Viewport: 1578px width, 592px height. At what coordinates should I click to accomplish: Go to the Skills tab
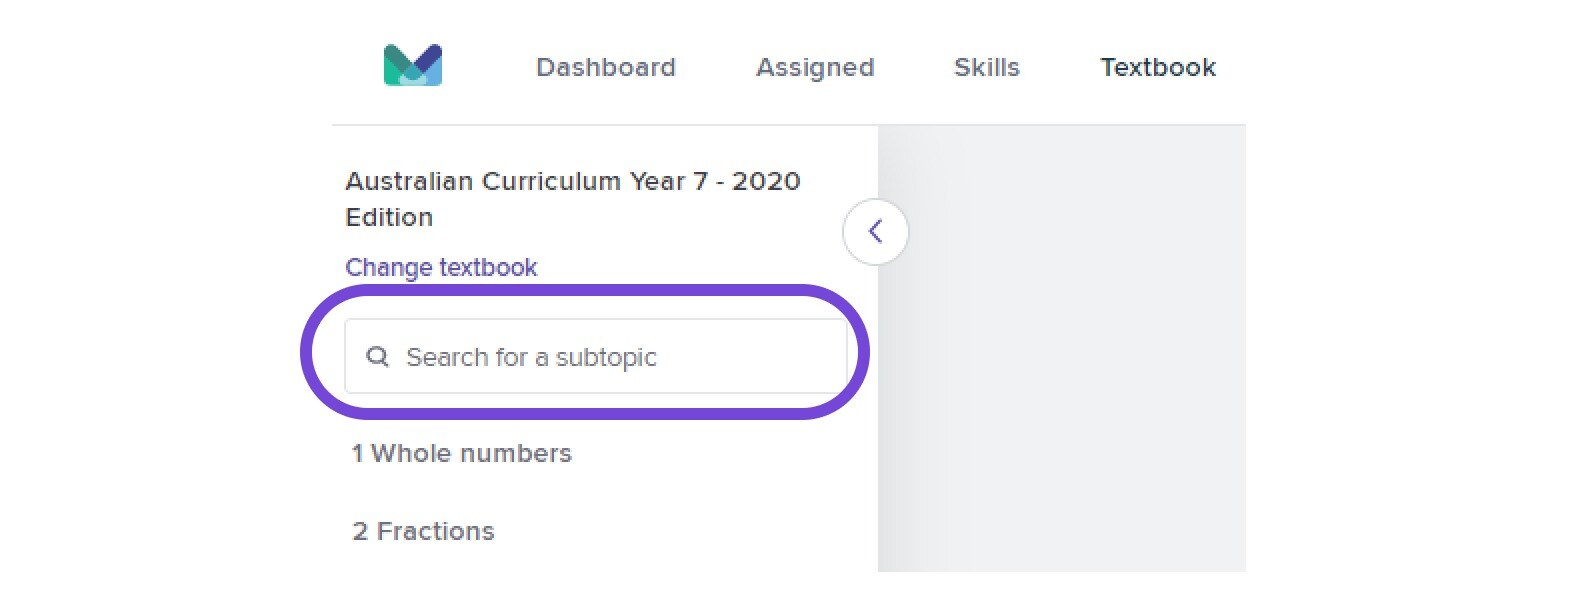click(x=987, y=67)
